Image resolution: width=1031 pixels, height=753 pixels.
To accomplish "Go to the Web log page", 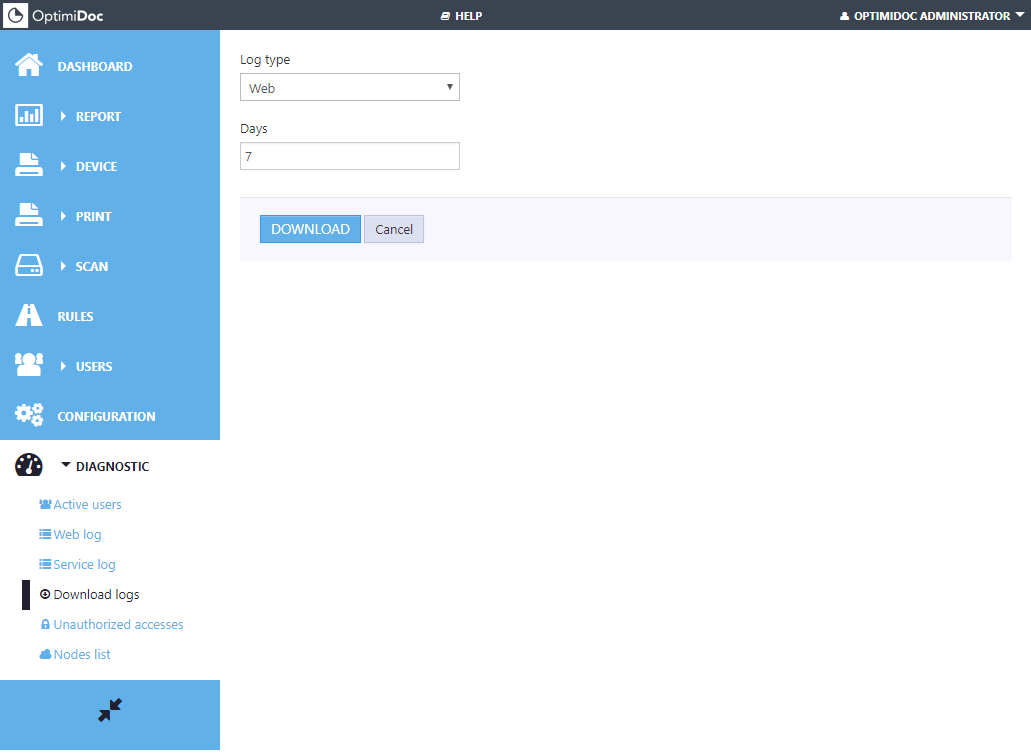I will (77, 535).
